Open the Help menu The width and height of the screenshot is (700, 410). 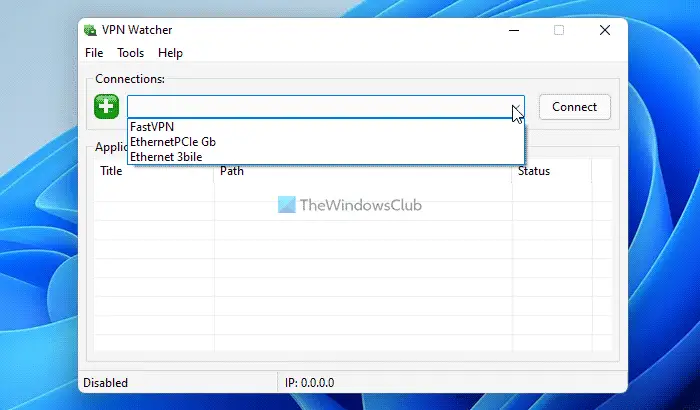(170, 53)
